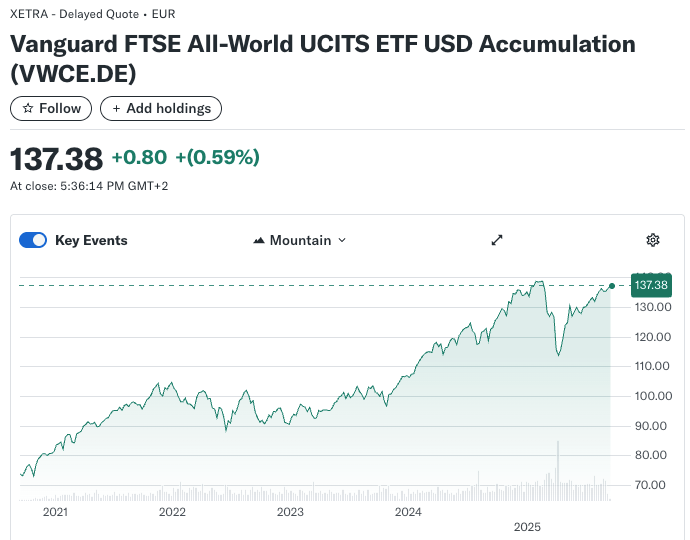Image resolution: width=690 pixels, height=540 pixels.
Task: Click the 2021 label on time axis
Action: point(55,512)
